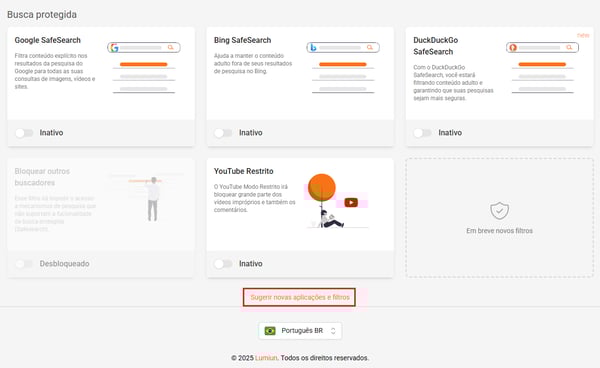Screen dimensions: 600x368
Task: Click Inativo label under Google SafeSearch
Action: click(x=51, y=133)
